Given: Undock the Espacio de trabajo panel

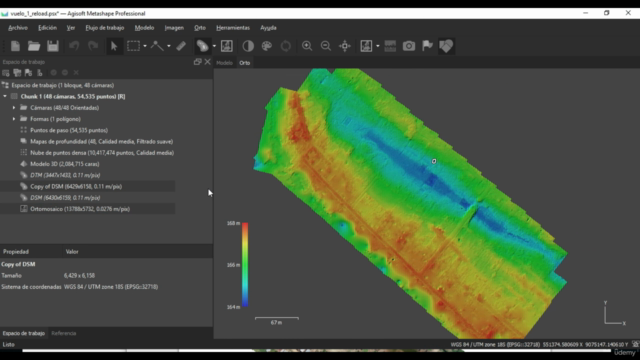Looking at the screenshot, I should coord(198,62).
